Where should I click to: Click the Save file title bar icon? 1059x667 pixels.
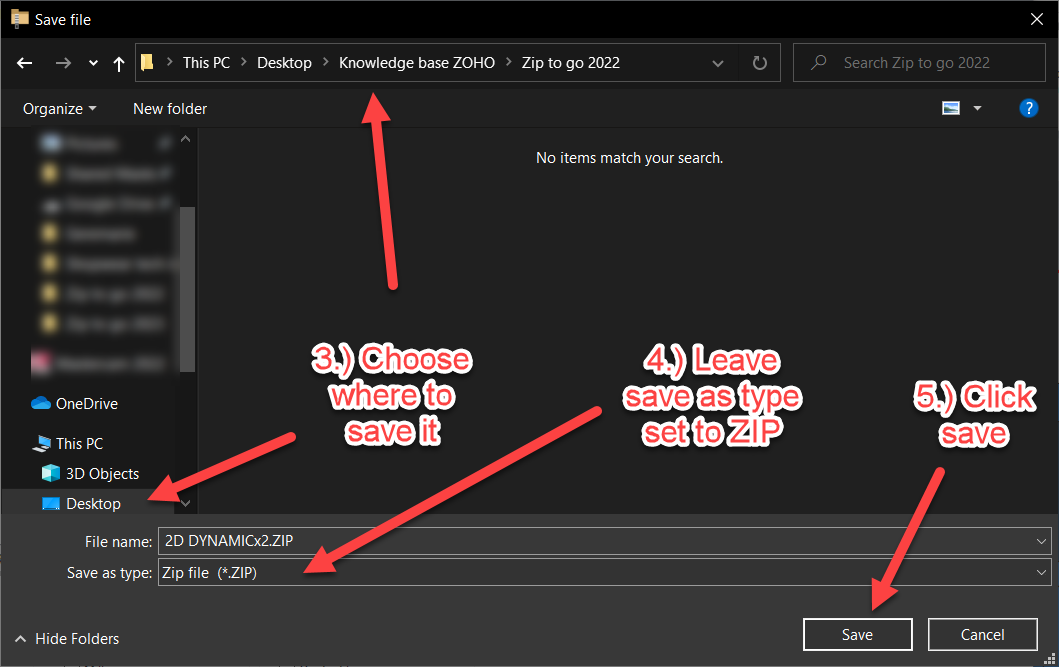point(20,19)
